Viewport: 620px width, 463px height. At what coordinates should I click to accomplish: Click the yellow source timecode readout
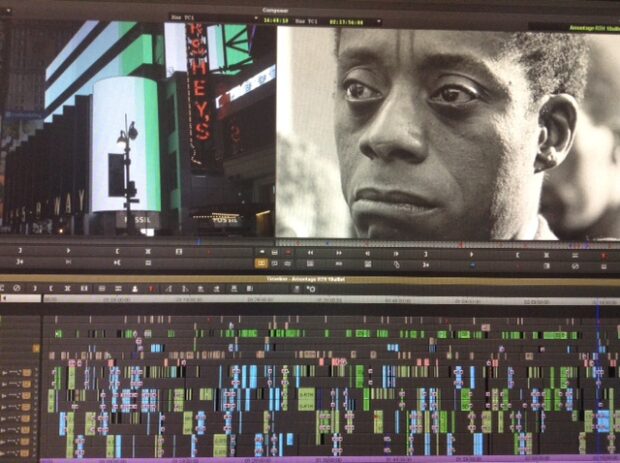[x=276, y=20]
